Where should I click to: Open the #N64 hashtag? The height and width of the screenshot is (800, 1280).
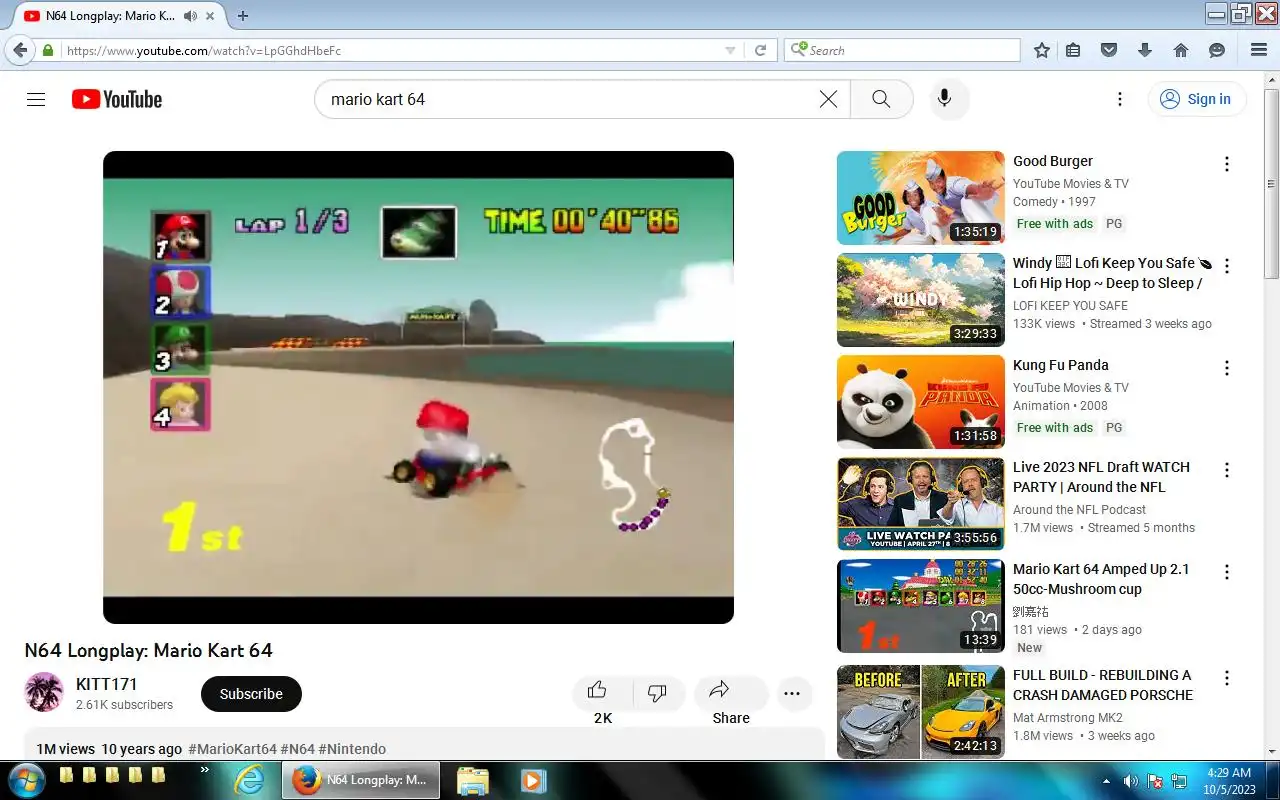tap(297, 749)
